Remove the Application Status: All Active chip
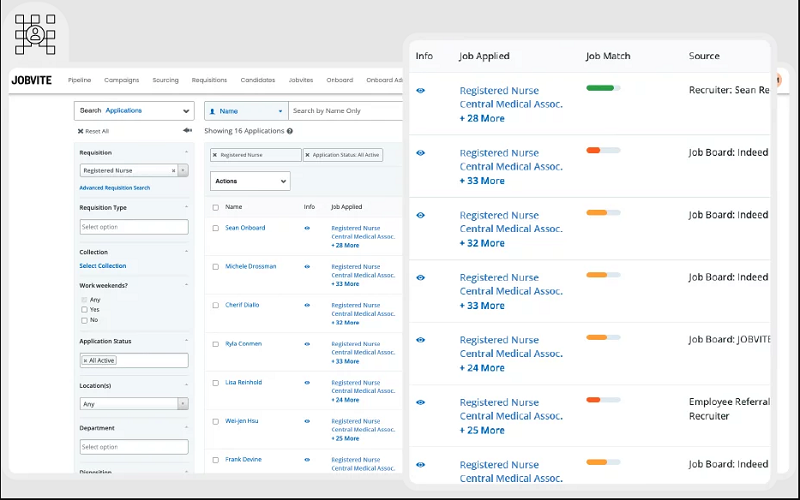 307,155
